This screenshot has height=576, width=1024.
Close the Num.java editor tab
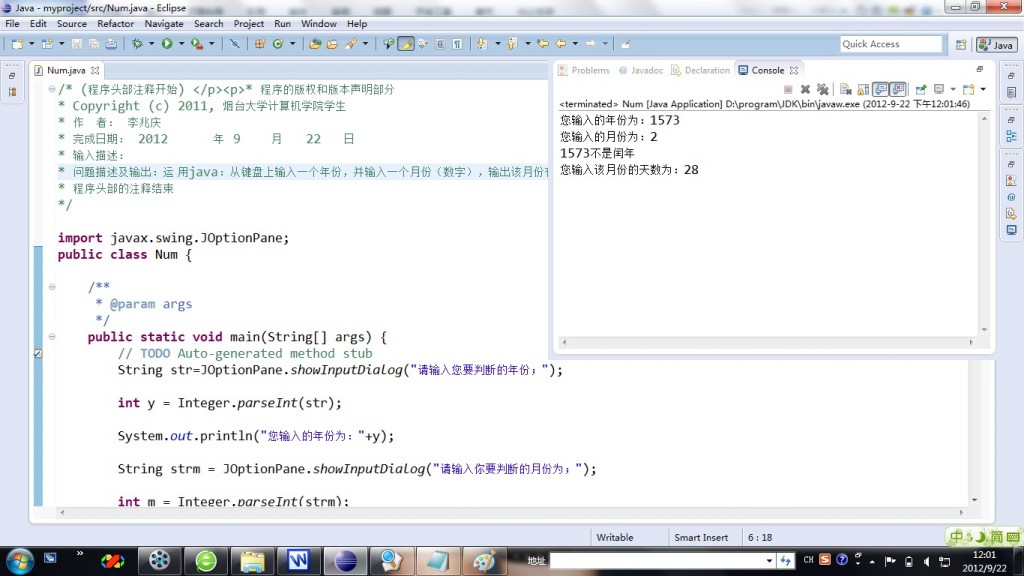pos(95,70)
